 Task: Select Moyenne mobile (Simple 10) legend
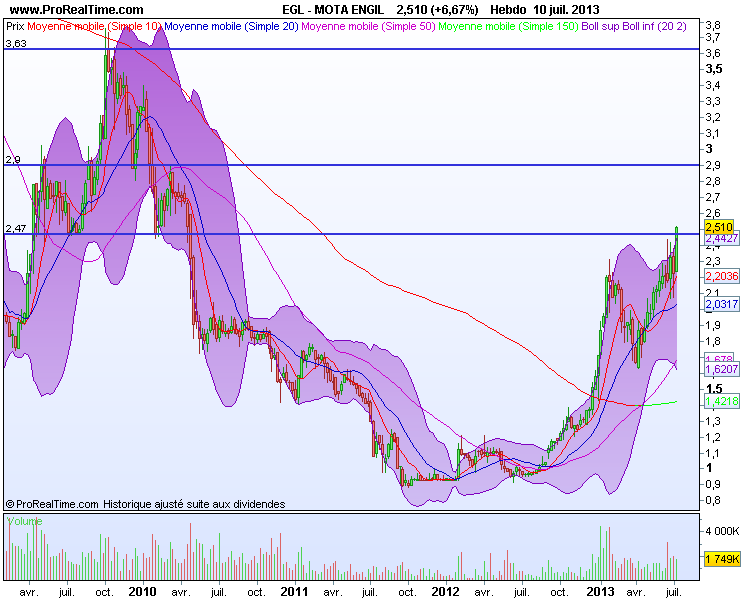click(x=94, y=26)
